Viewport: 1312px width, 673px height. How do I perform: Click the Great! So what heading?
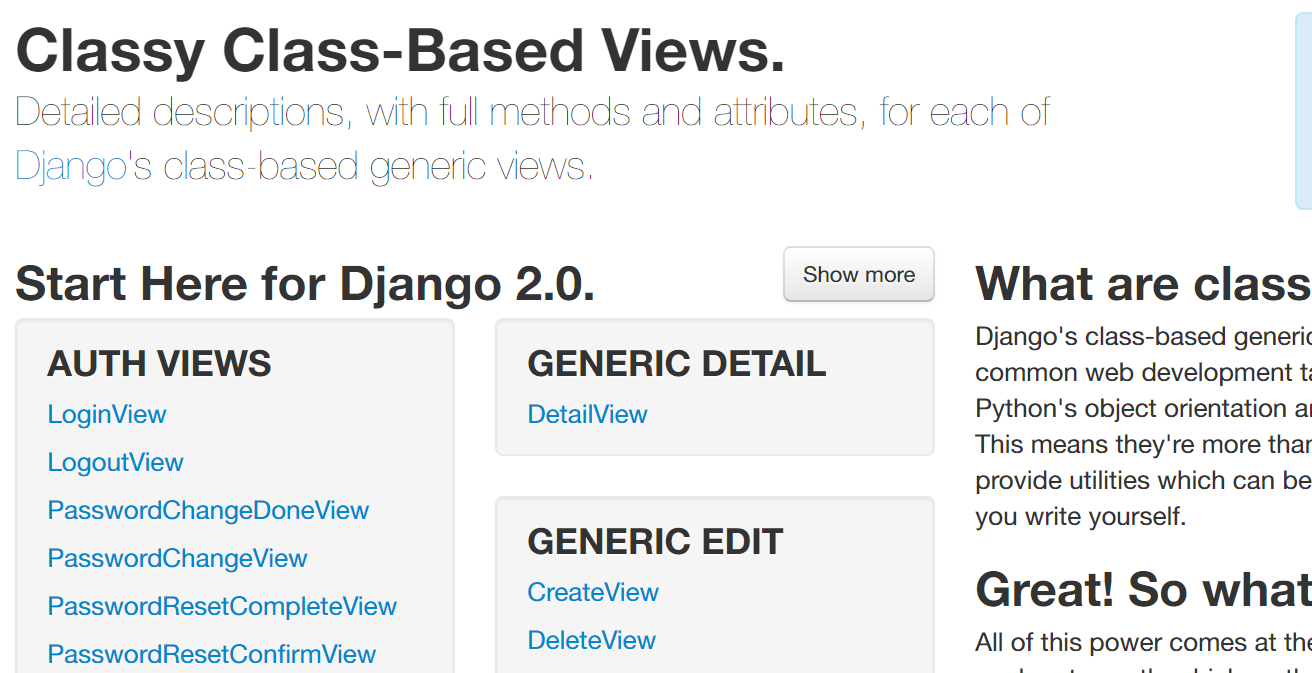click(1143, 589)
